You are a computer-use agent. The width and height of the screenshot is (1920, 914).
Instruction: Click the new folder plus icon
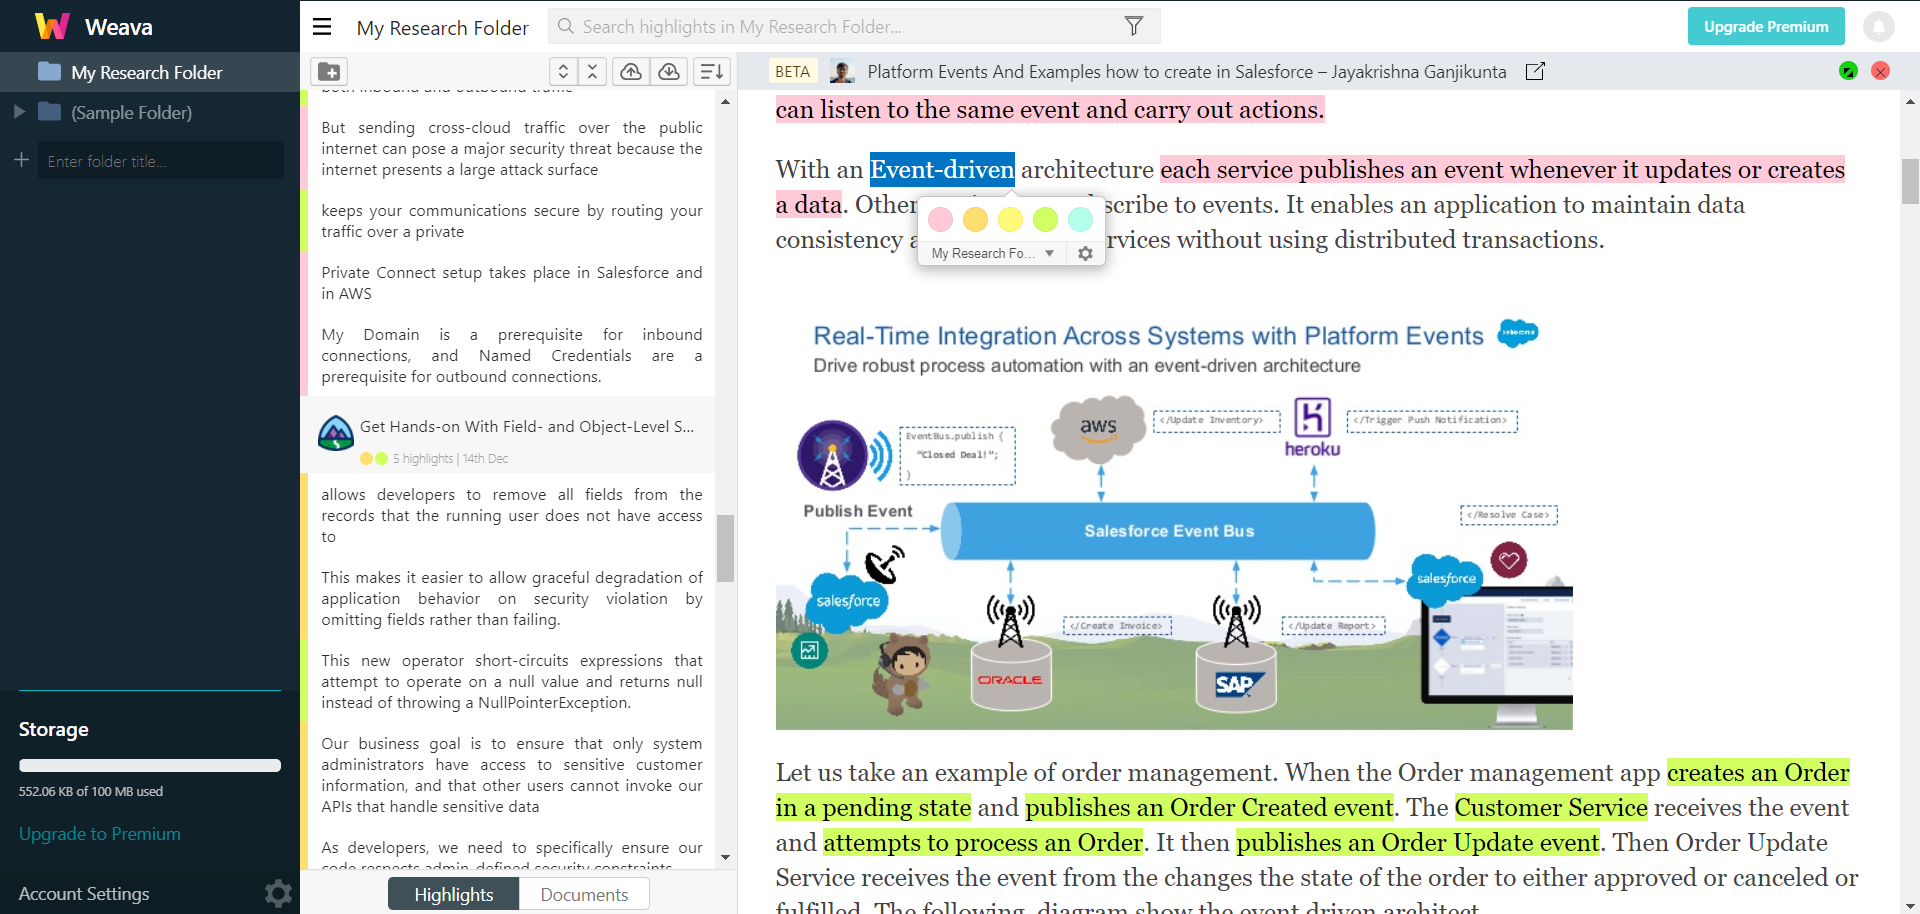click(329, 72)
